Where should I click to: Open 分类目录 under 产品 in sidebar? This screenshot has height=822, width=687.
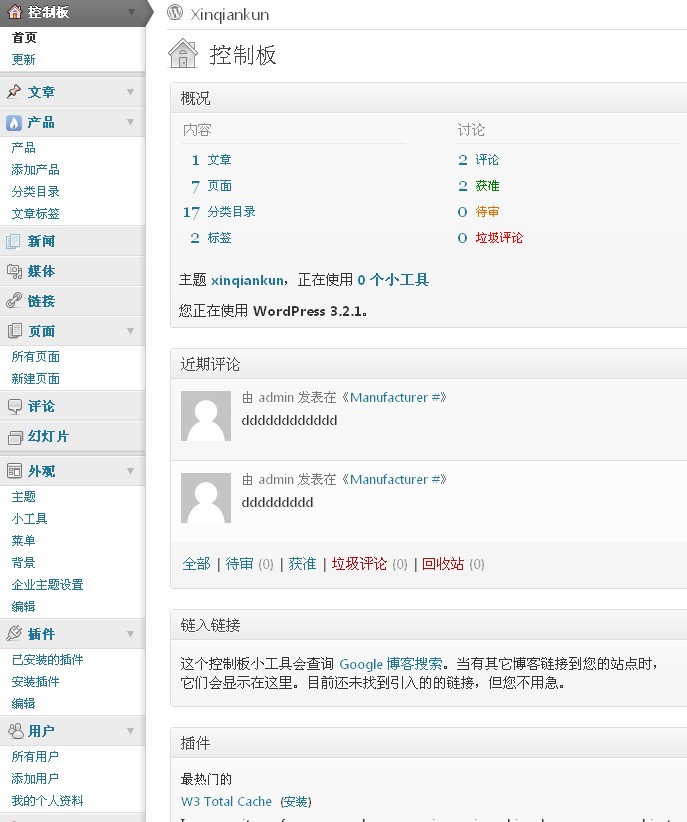pos(36,192)
